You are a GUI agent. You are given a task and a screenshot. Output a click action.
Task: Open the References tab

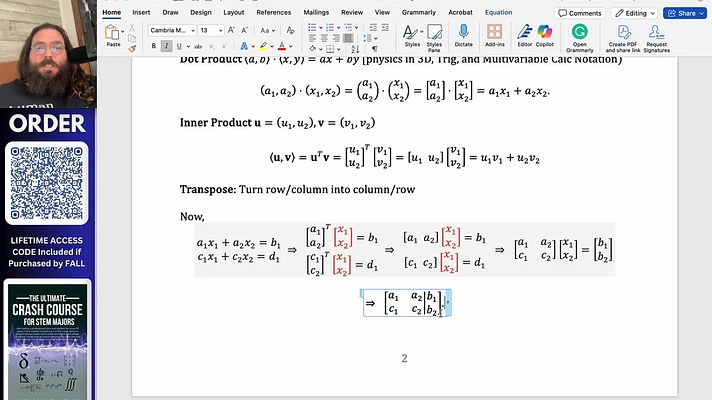coord(273,12)
